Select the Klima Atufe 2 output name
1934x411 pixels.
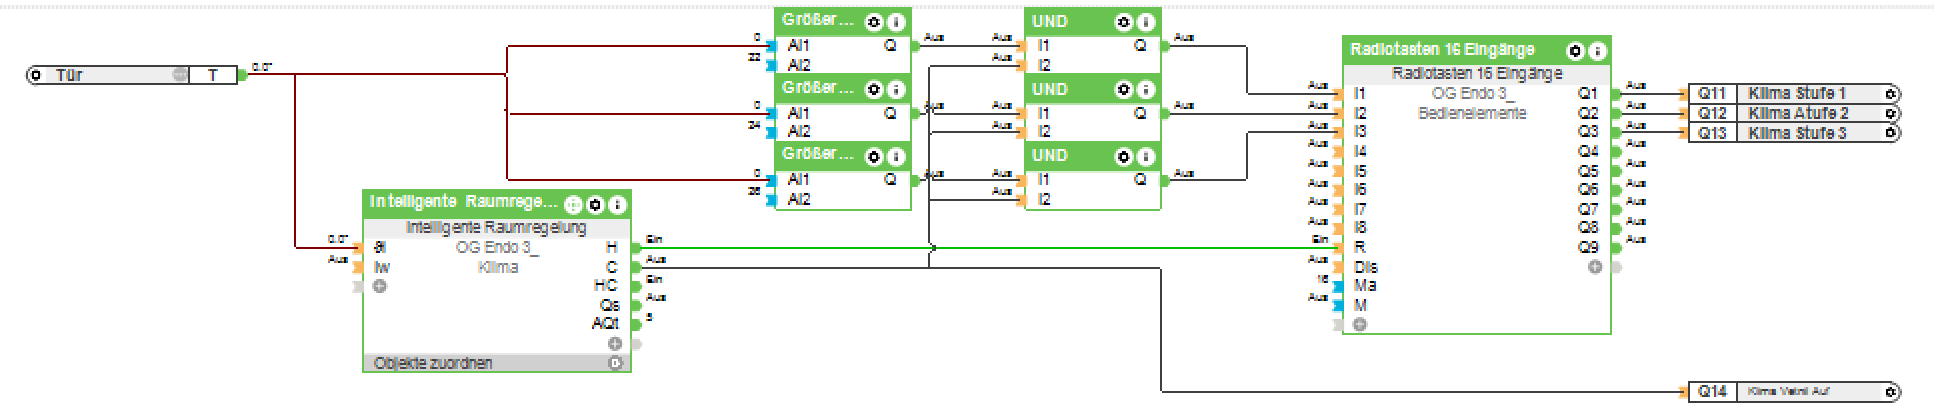click(1798, 113)
